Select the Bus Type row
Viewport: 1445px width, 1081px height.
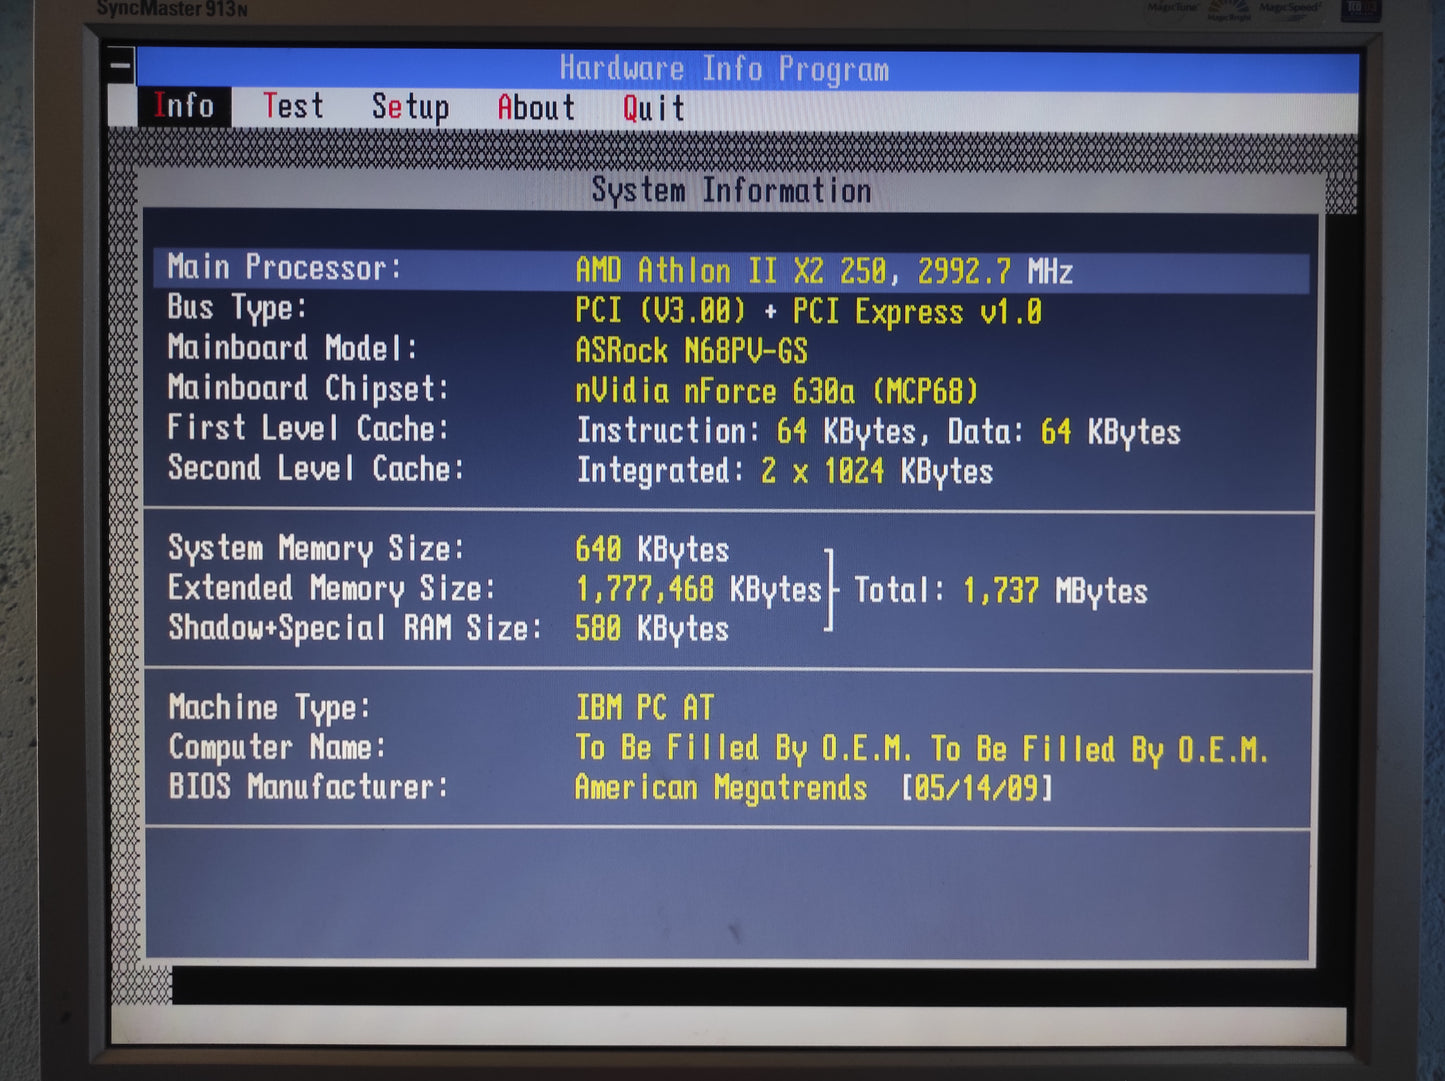731,310
